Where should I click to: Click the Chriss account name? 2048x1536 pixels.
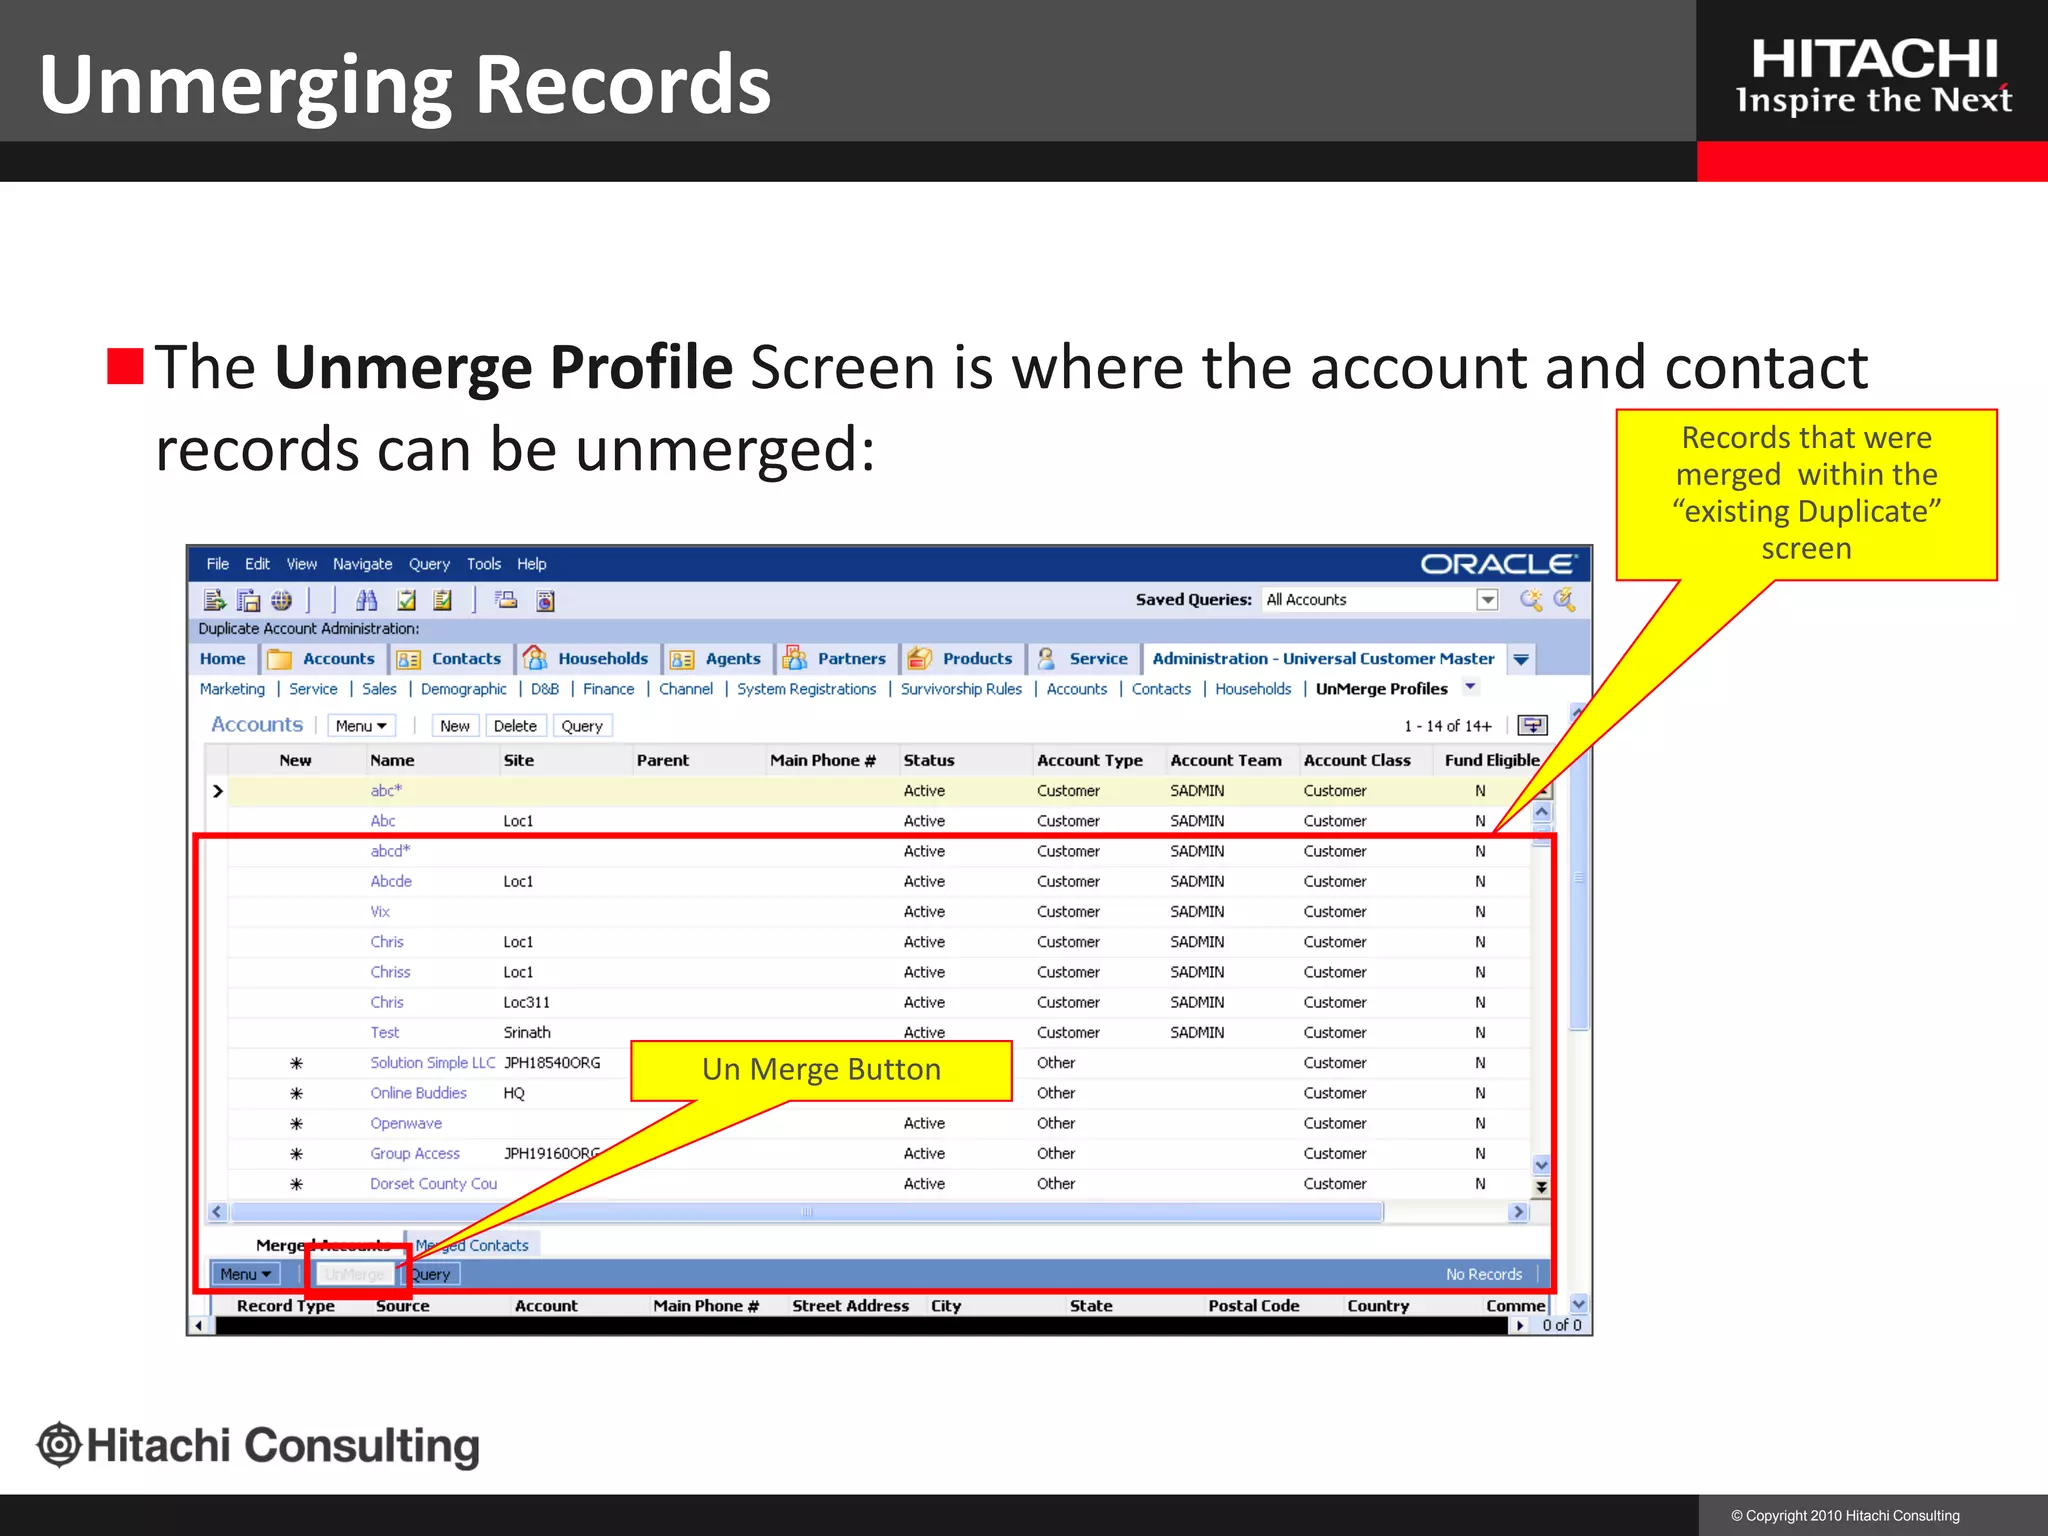pos(390,972)
